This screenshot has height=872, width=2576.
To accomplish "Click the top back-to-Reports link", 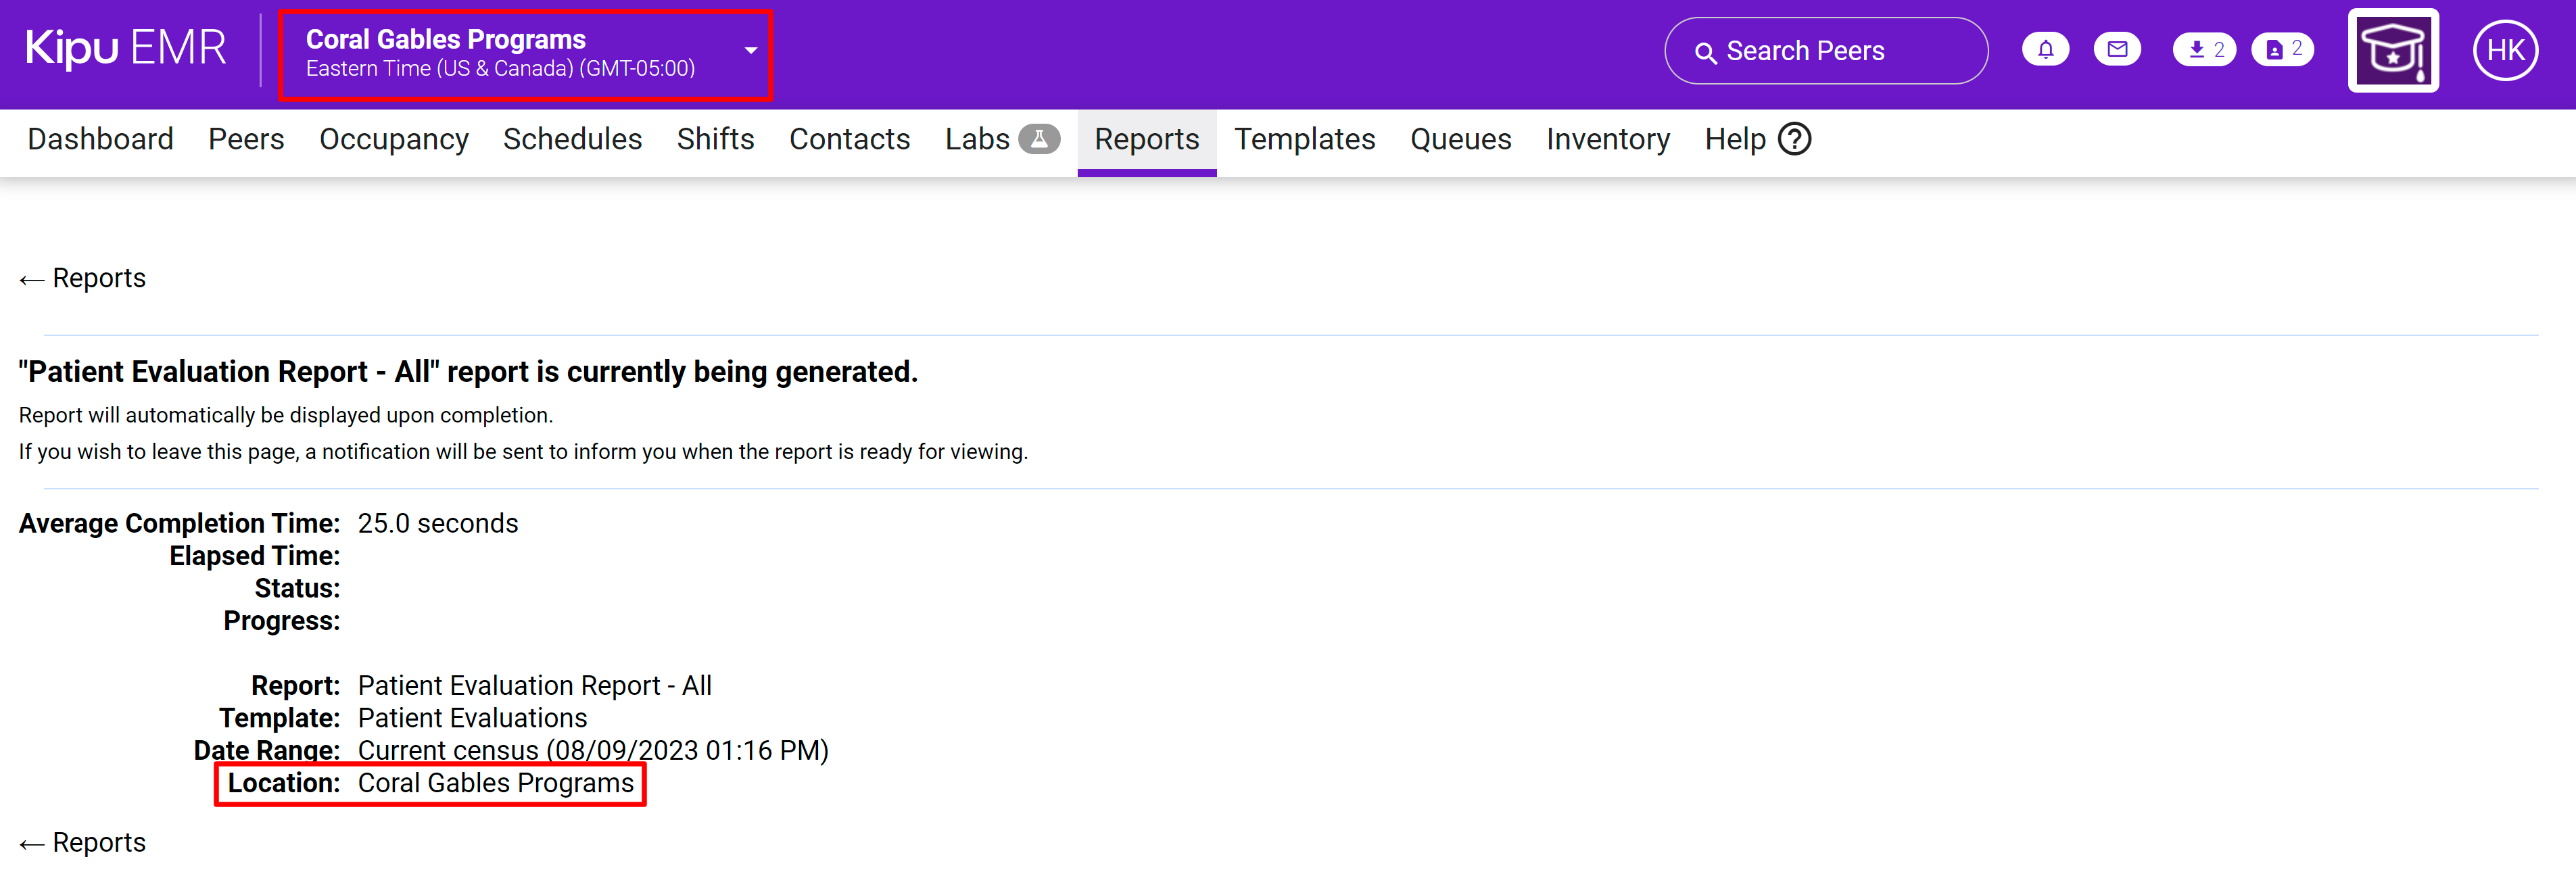I will coord(83,278).
